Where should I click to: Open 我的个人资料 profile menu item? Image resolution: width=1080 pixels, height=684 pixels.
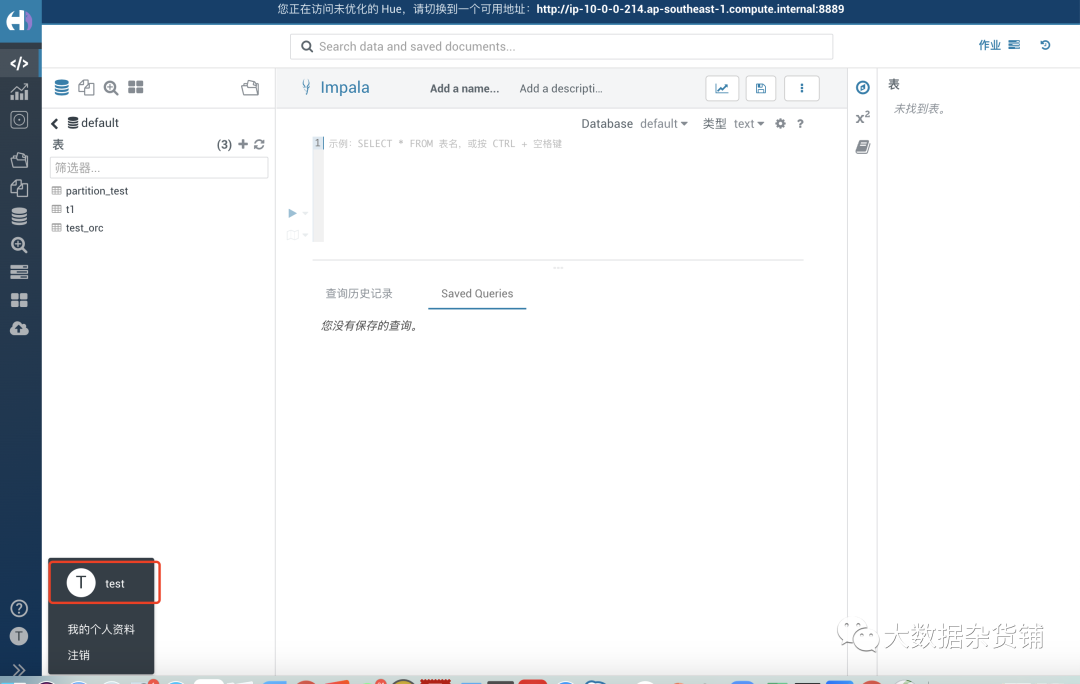point(101,629)
